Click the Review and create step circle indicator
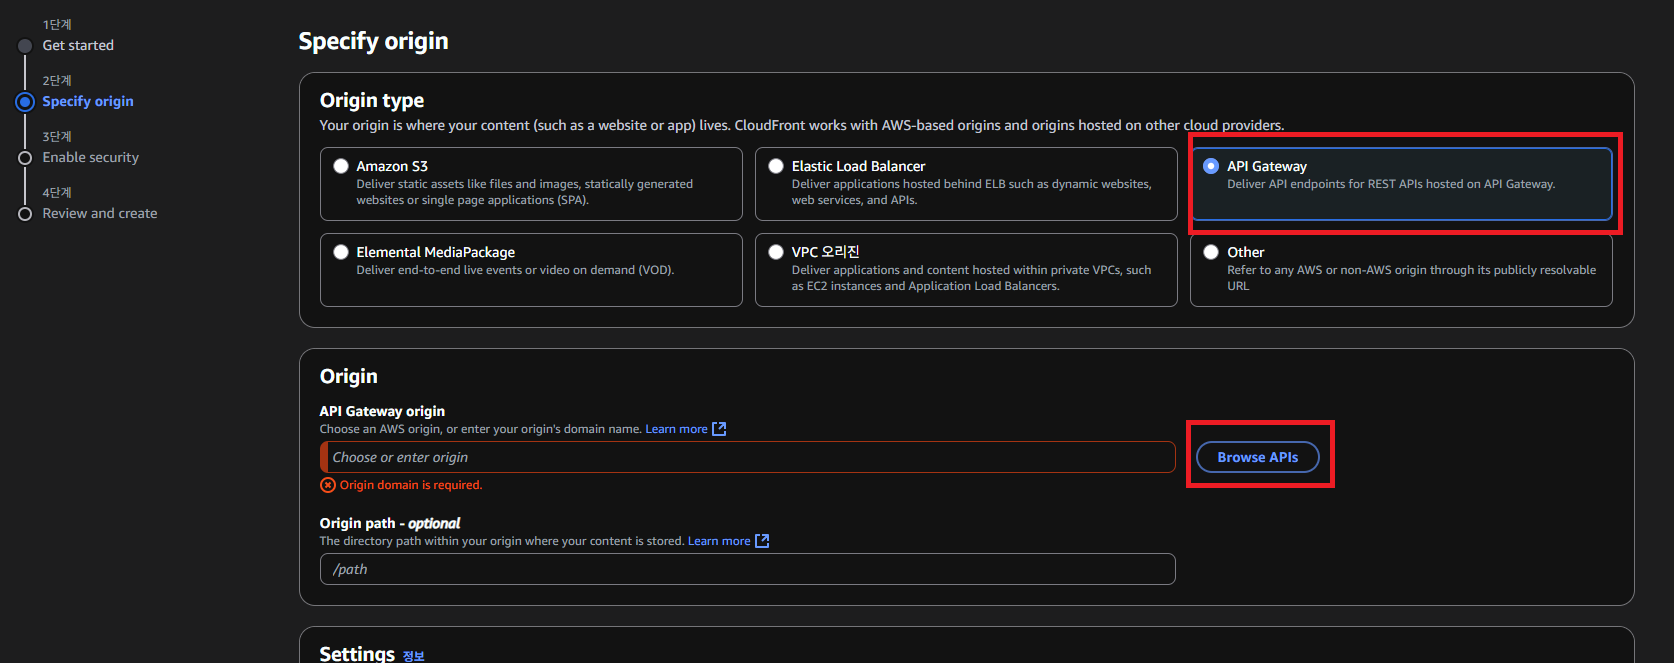 tap(25, 214)
